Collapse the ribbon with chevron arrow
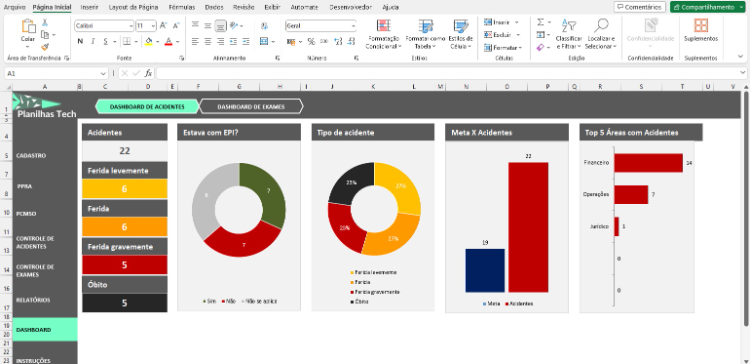 [x=740, y=56]
